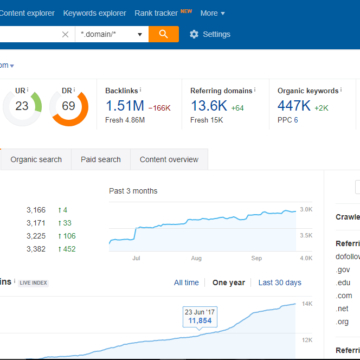Click the info icon beside Organic keywords
This screenshot has height=360, width=360.
pyautogui.click(x=341, y=90)
